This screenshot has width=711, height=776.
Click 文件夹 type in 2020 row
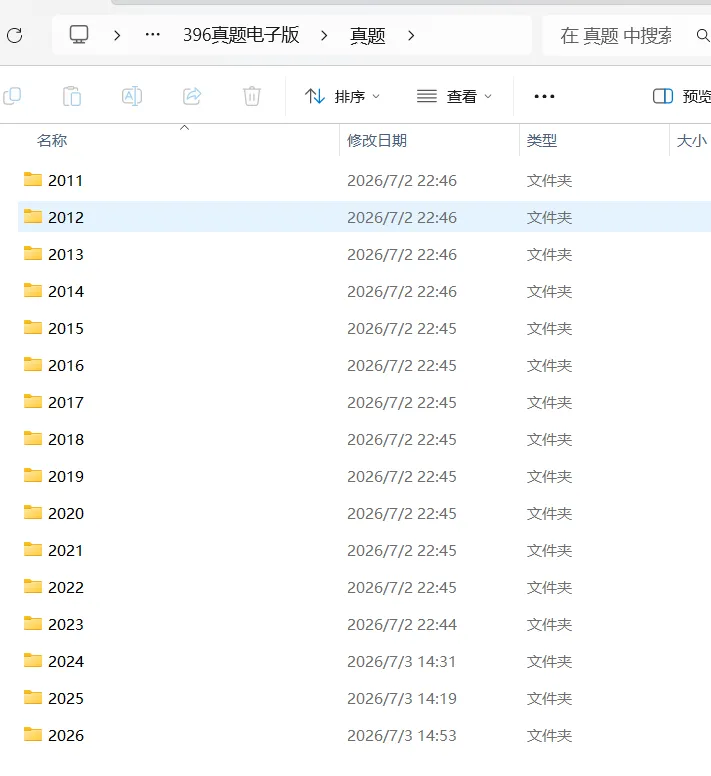click(549, 514)
